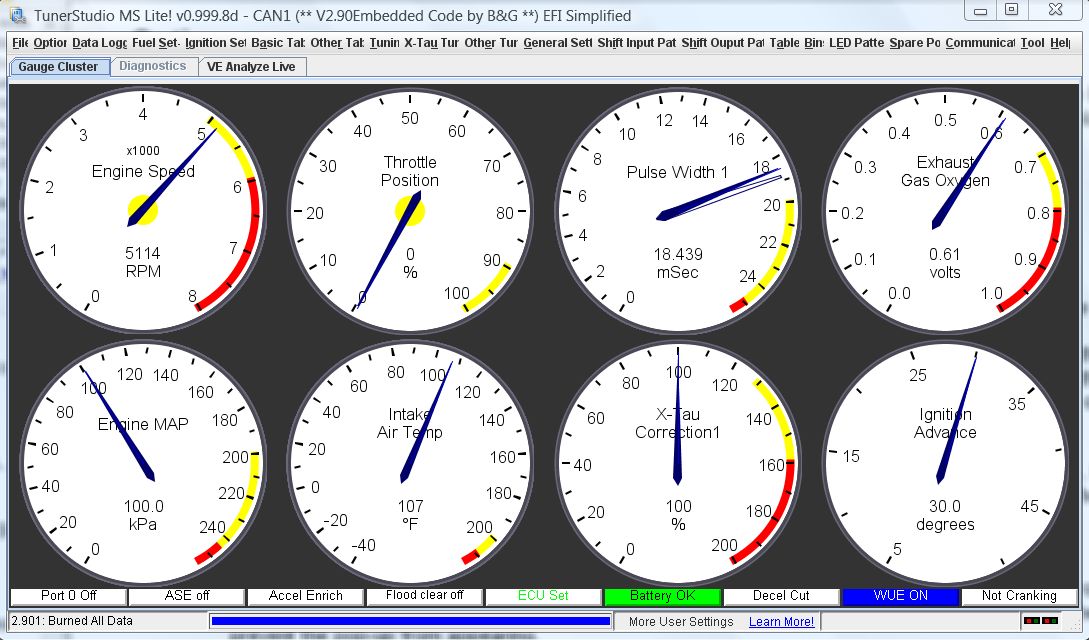The width and height of the screenshot is (1089, 640).
Task: Select the Engine Speed gauge
Action: [140, 210]
